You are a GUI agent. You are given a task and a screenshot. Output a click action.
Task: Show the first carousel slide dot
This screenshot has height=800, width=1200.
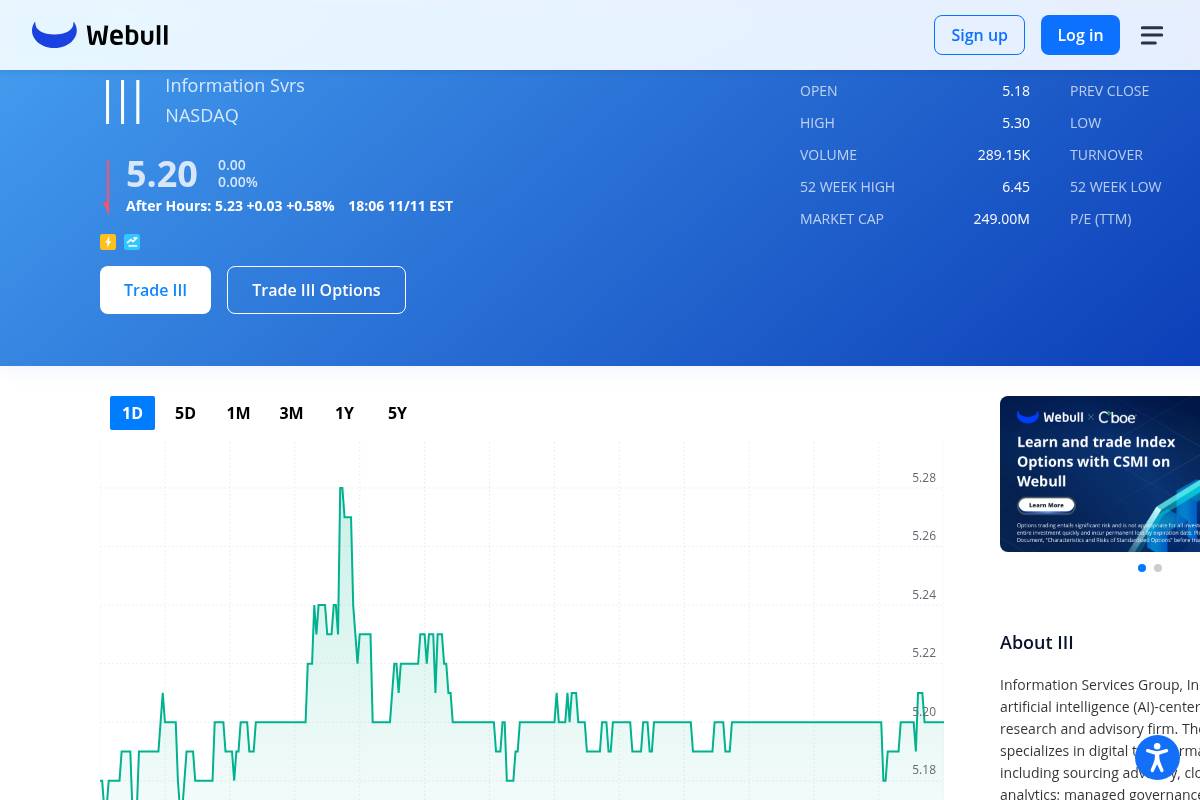[x=1142, y=568]
